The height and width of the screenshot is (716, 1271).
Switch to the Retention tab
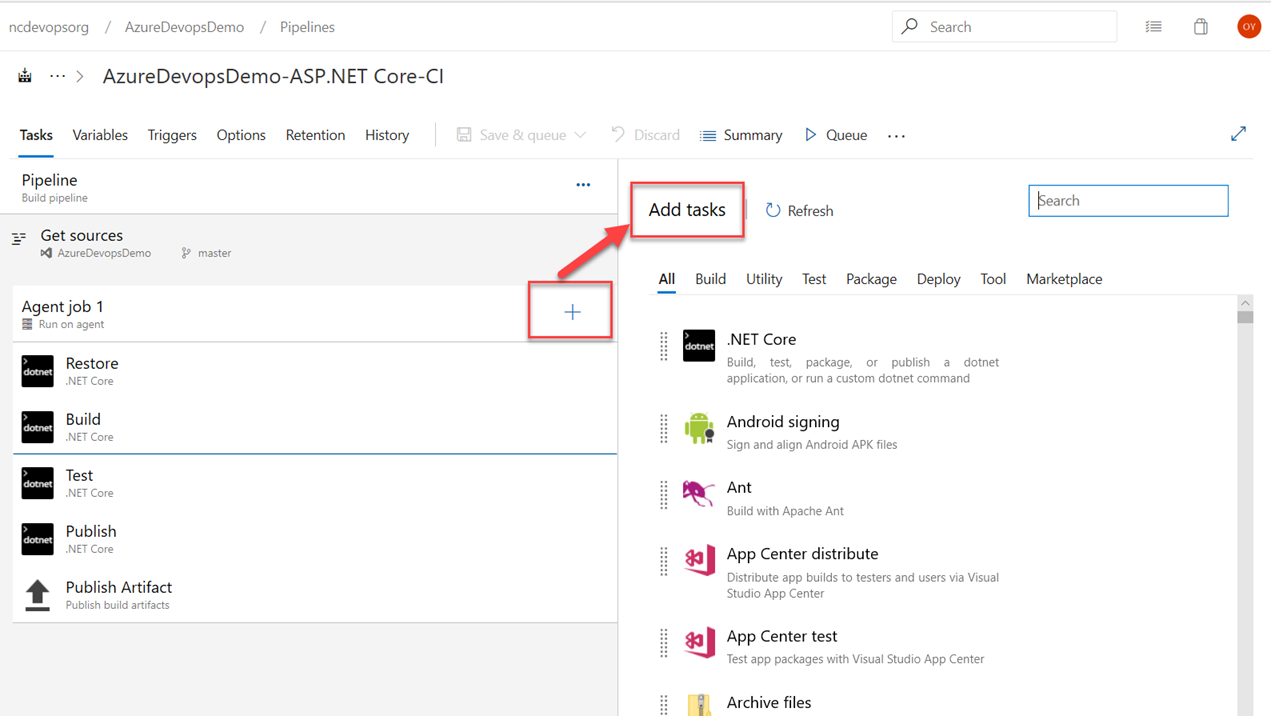click(315, 135)
